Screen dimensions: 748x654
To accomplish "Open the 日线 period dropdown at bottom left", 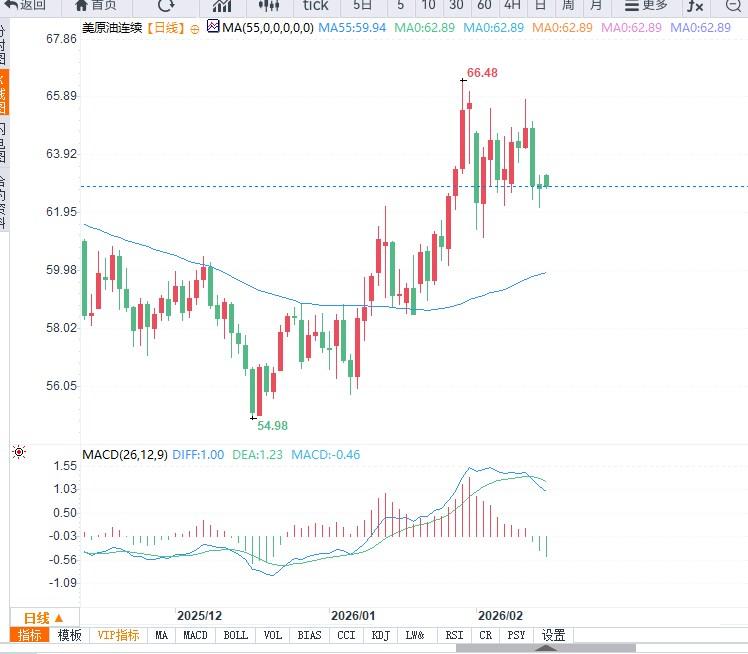I will click(x=43, y=617).
